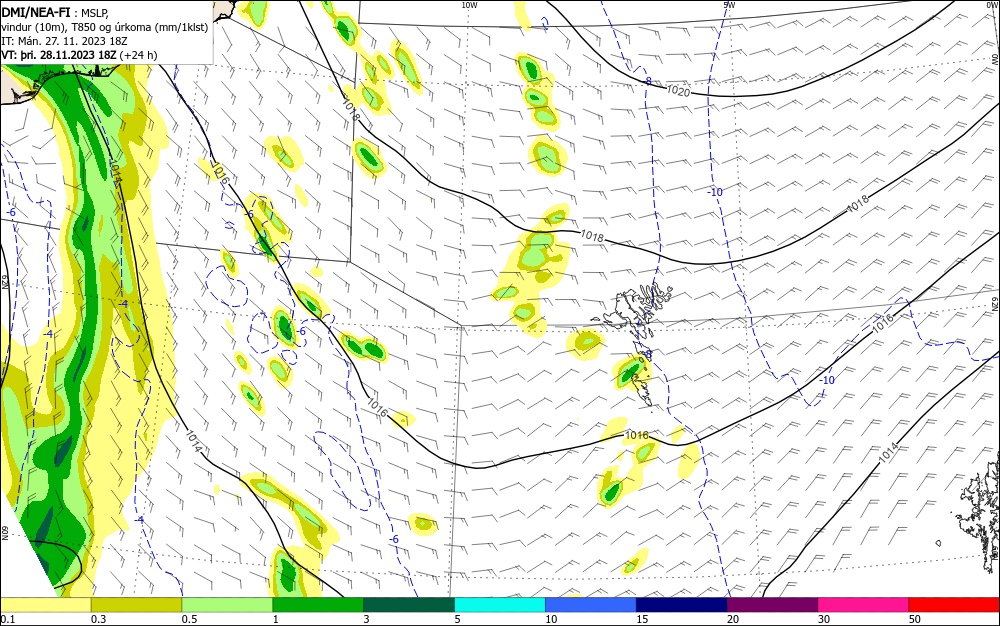This screenshot has height=626, width=1000.
Task: Click the legend value '30'
Action: [x=824, y=619]
